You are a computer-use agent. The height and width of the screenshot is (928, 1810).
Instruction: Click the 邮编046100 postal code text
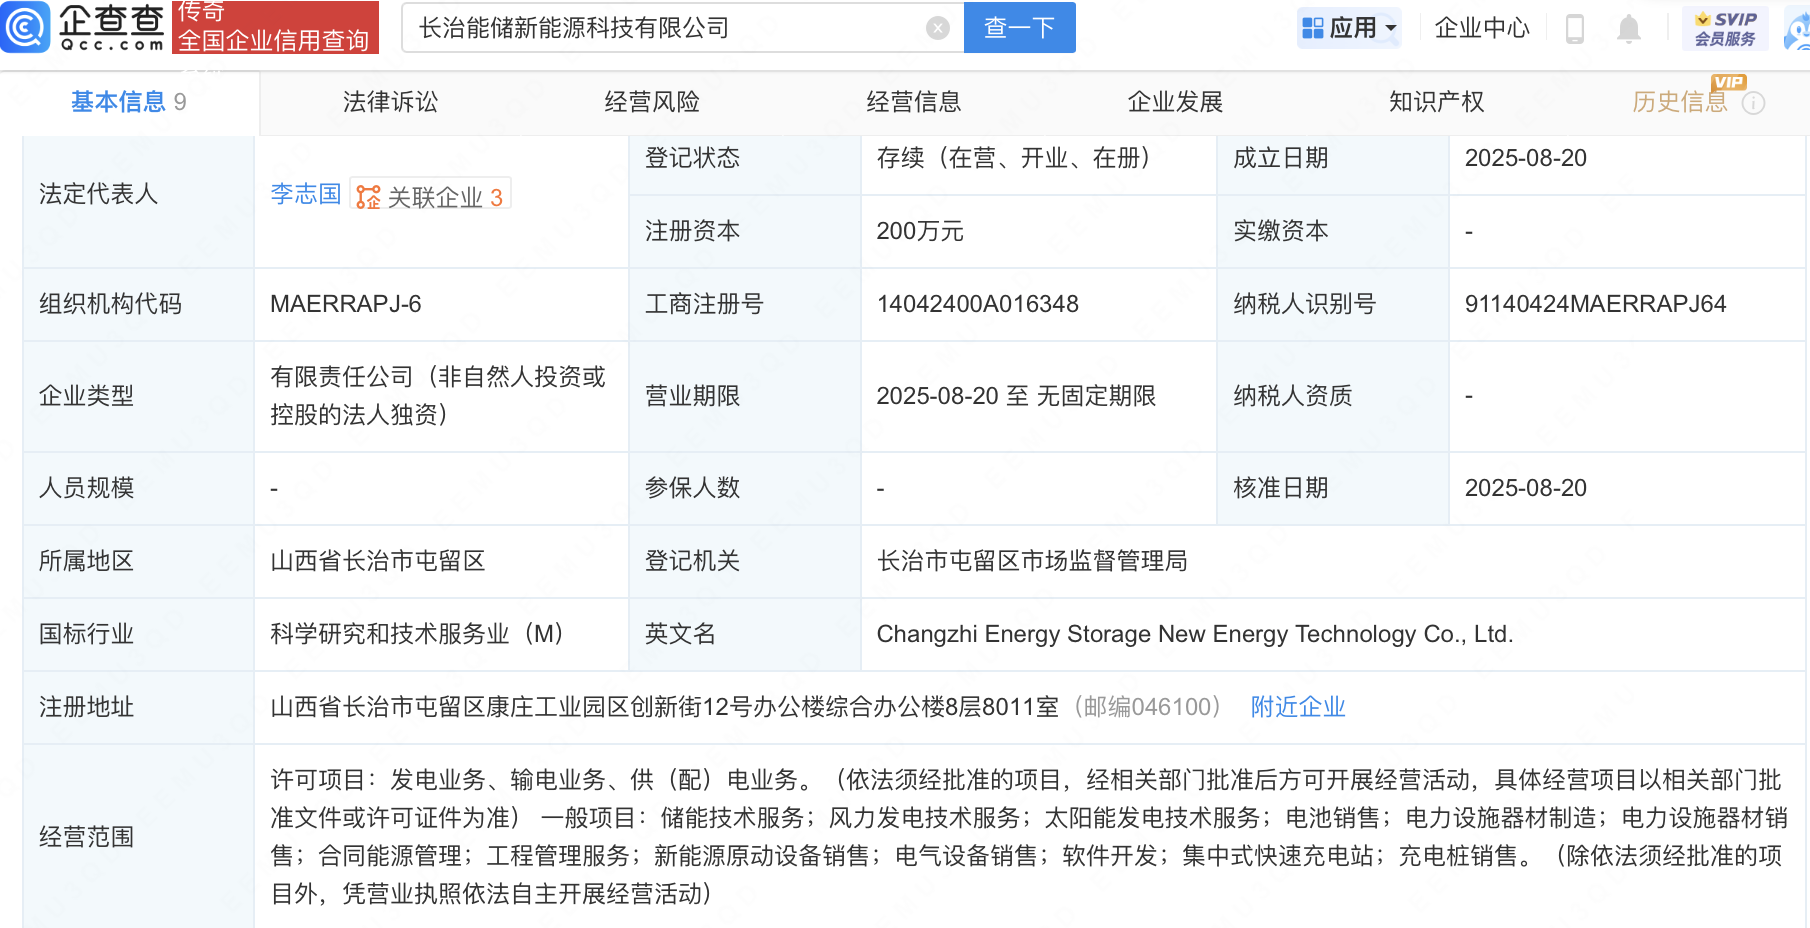pyautogui.click(x=1147, y=707)
